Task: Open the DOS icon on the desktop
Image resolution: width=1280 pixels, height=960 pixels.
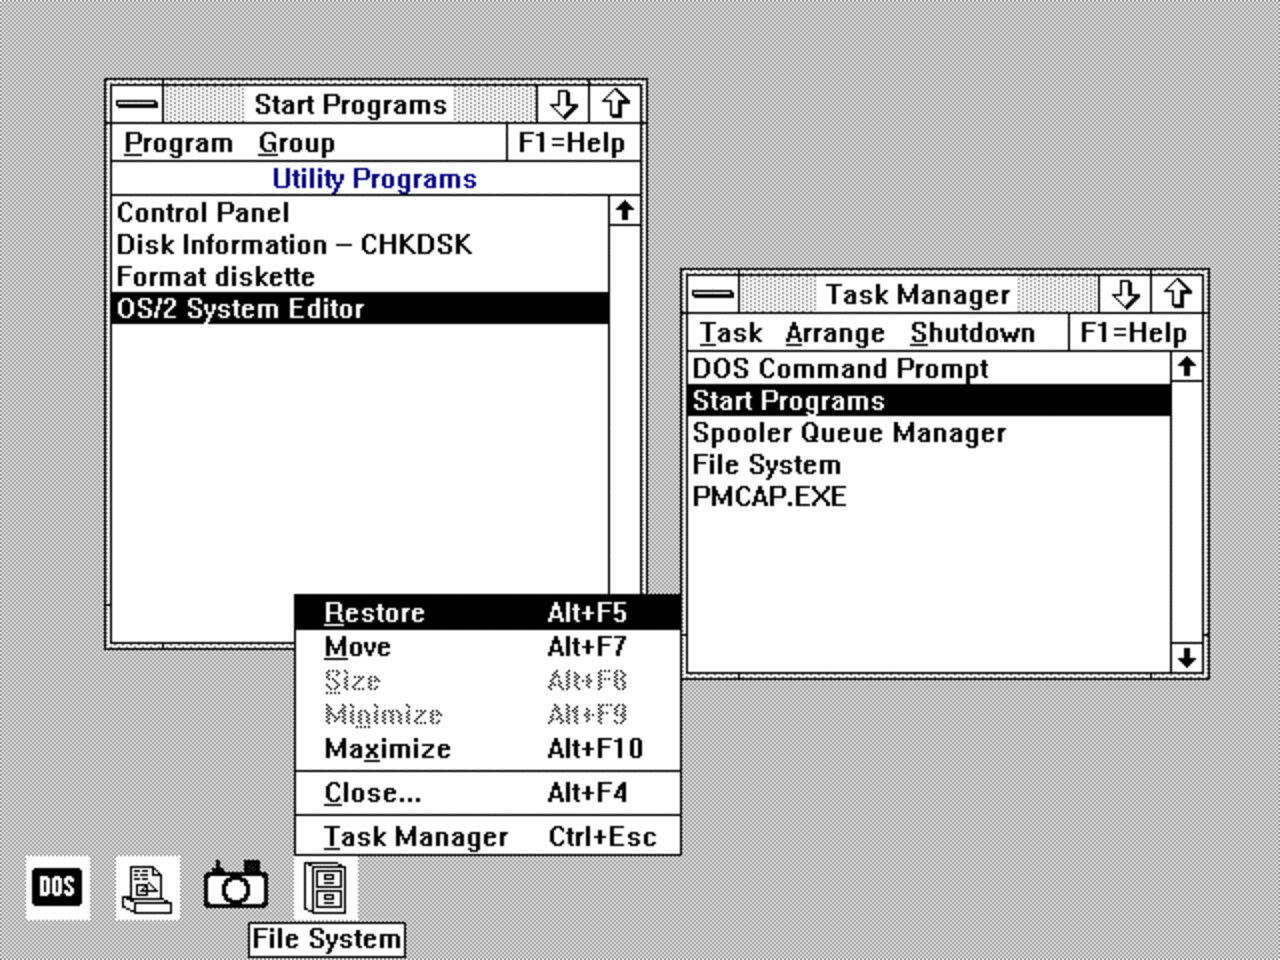Action: pyautogui.click(x=57, y=887)
